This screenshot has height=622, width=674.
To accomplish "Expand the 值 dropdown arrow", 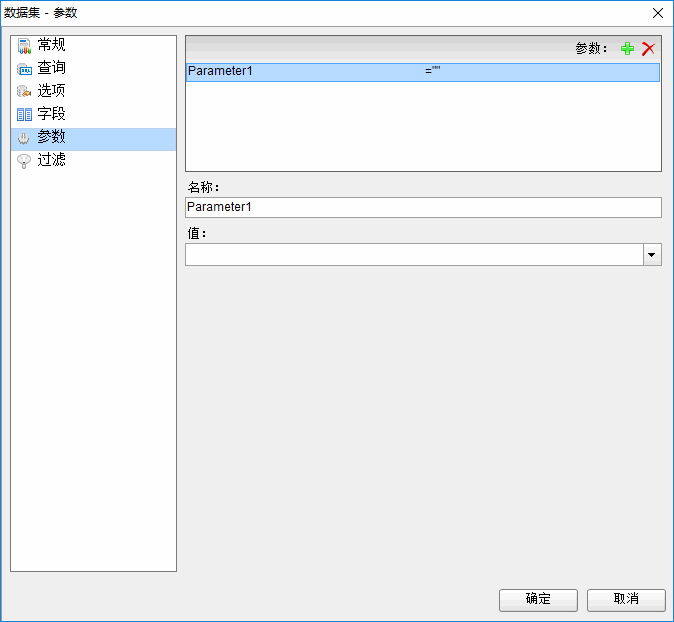I will (652, 255).
